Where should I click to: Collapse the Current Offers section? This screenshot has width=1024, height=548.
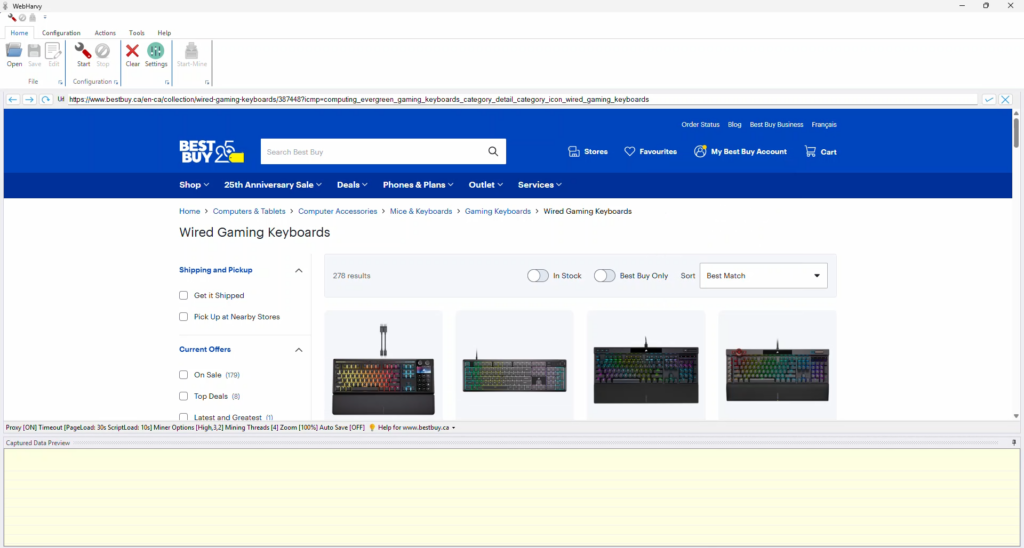(298, 350)
